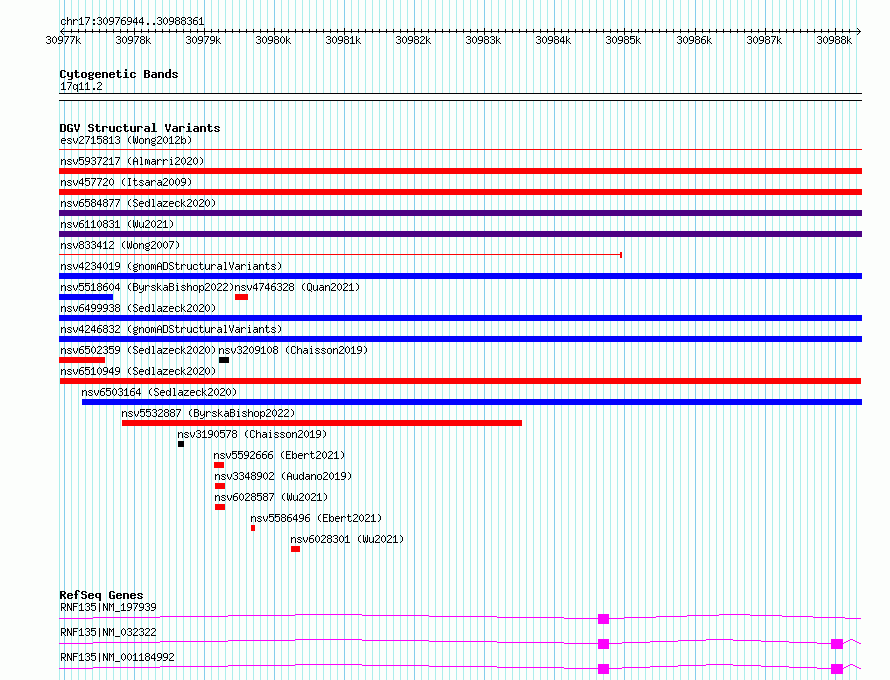Select nsv5586496 (Ebert2021) label

pos(316,518)
